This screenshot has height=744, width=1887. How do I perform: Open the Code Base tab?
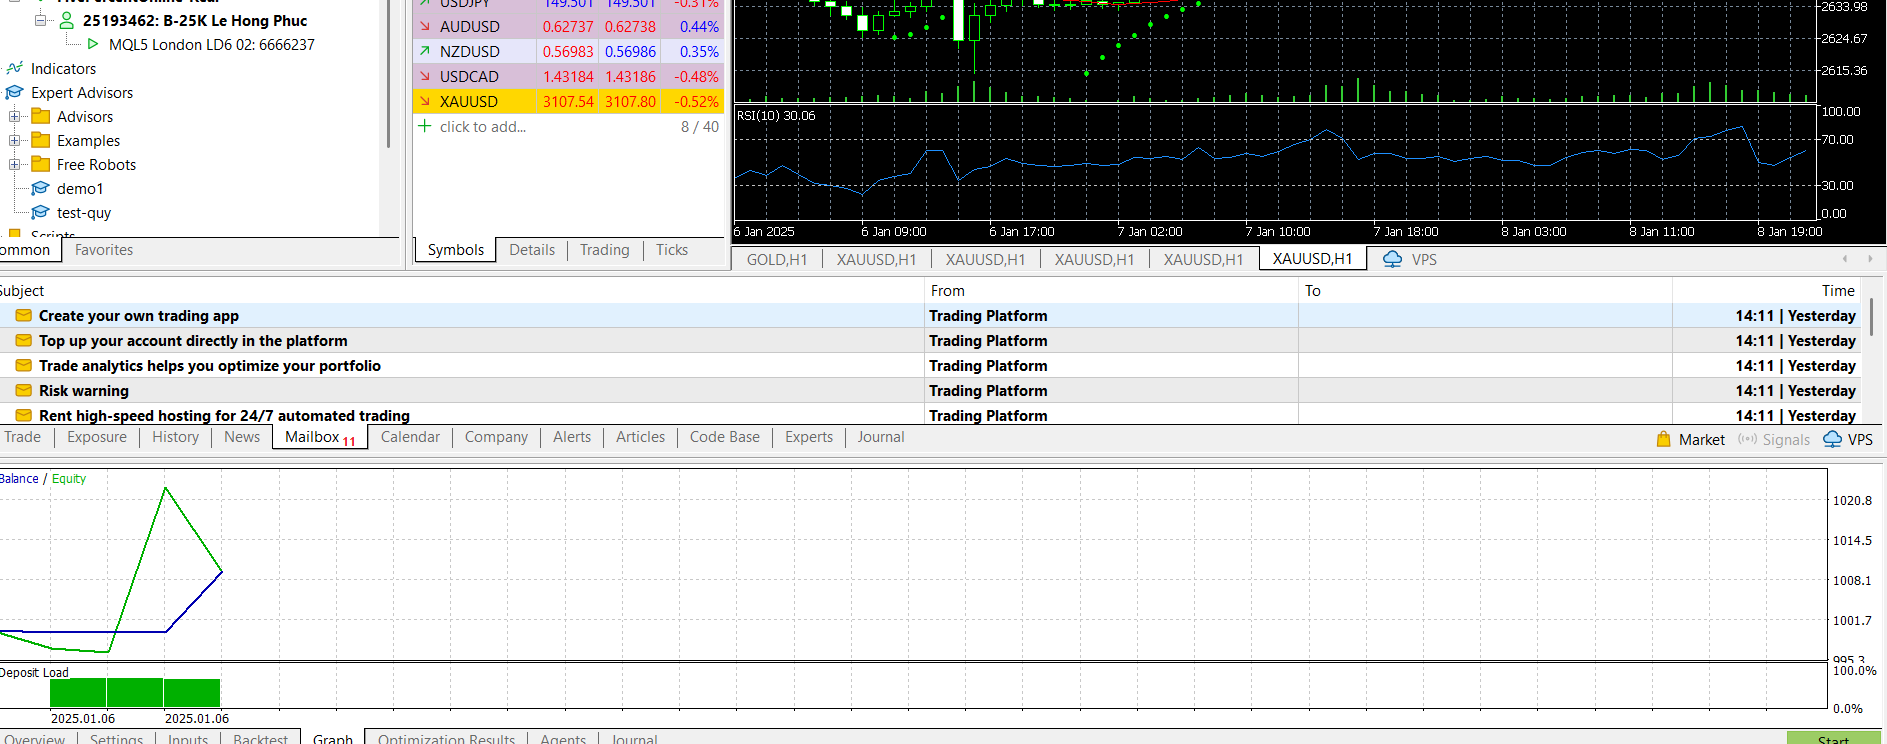tap(725, 437)
